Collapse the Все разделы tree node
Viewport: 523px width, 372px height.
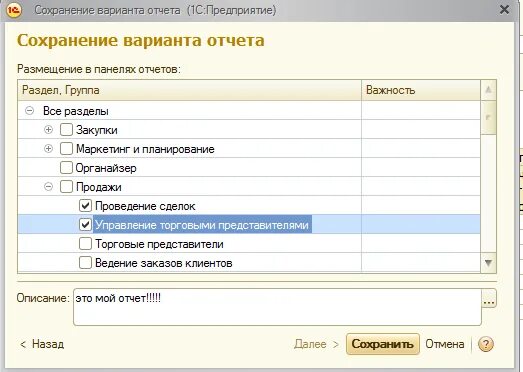tap(30, 110)
